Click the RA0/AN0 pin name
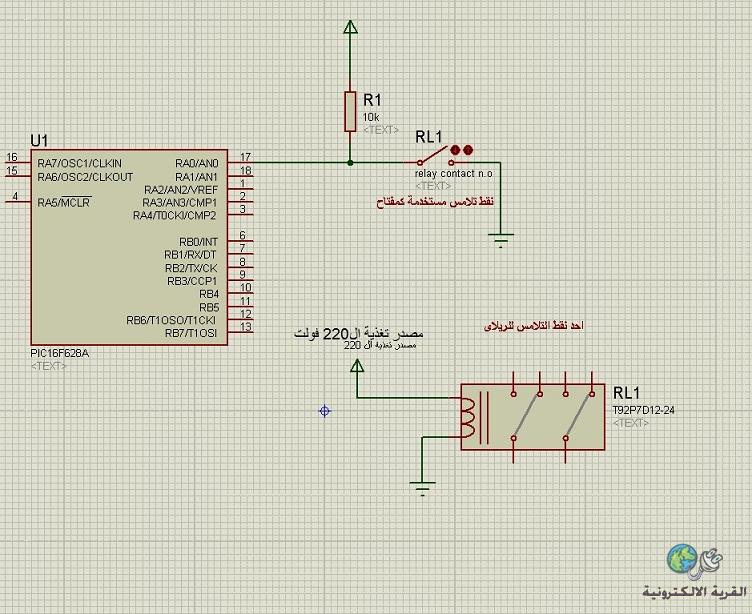 197,163
